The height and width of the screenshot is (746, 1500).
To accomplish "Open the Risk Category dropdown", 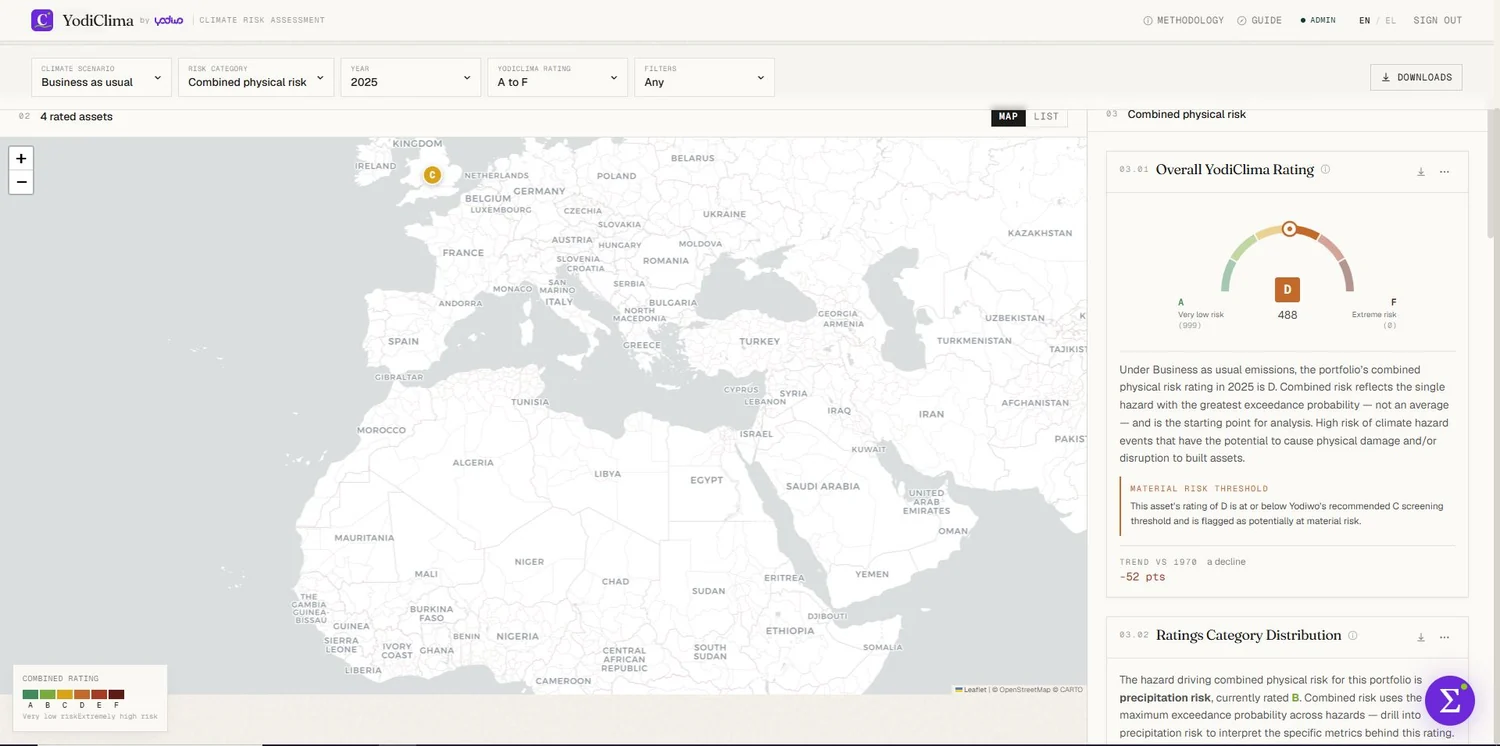I will (256, 77).
